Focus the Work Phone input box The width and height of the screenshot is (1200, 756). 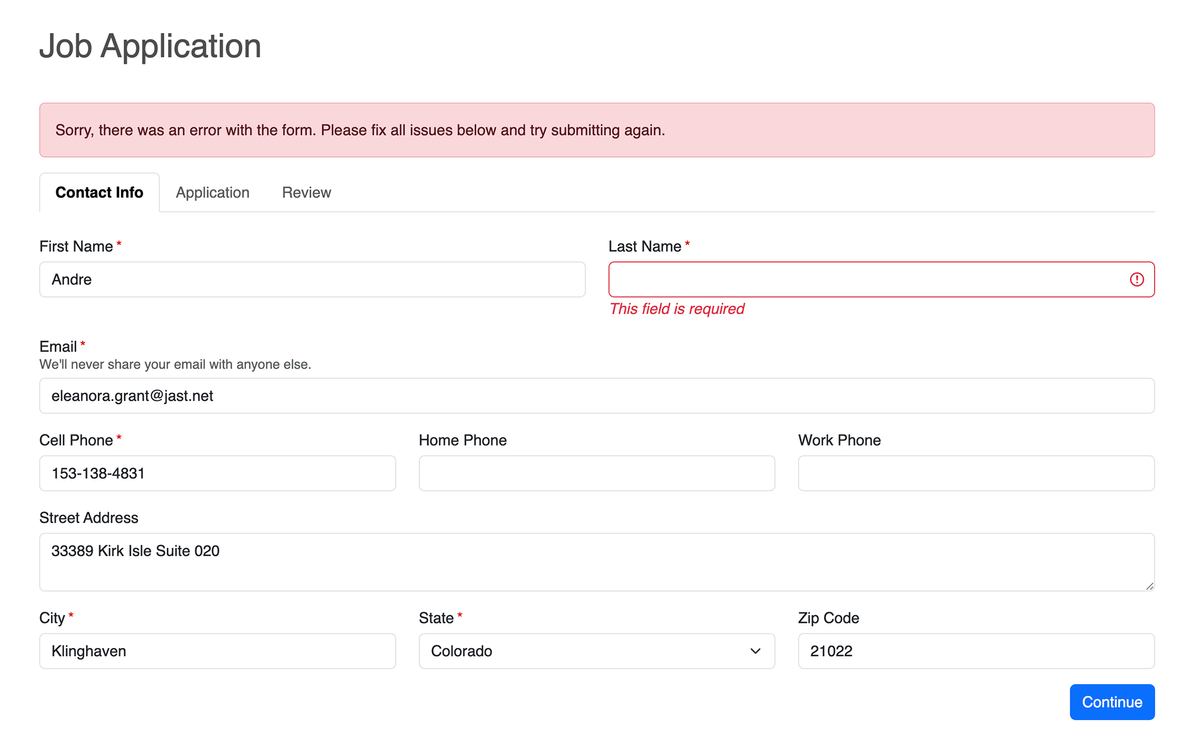click(975, 474)
